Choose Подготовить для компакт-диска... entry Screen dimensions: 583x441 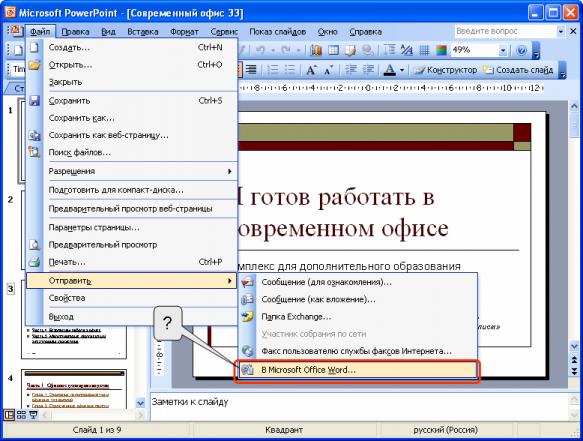[132, 190]
